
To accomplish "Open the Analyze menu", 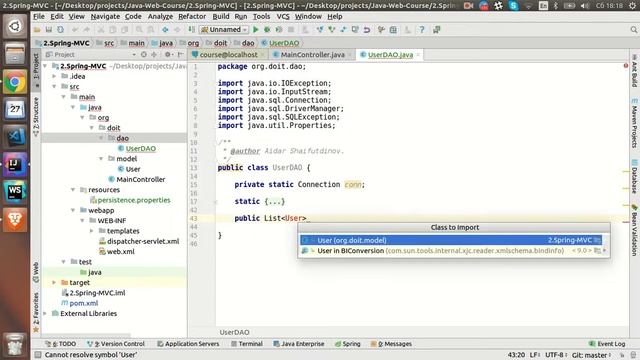I will [160, 16].
